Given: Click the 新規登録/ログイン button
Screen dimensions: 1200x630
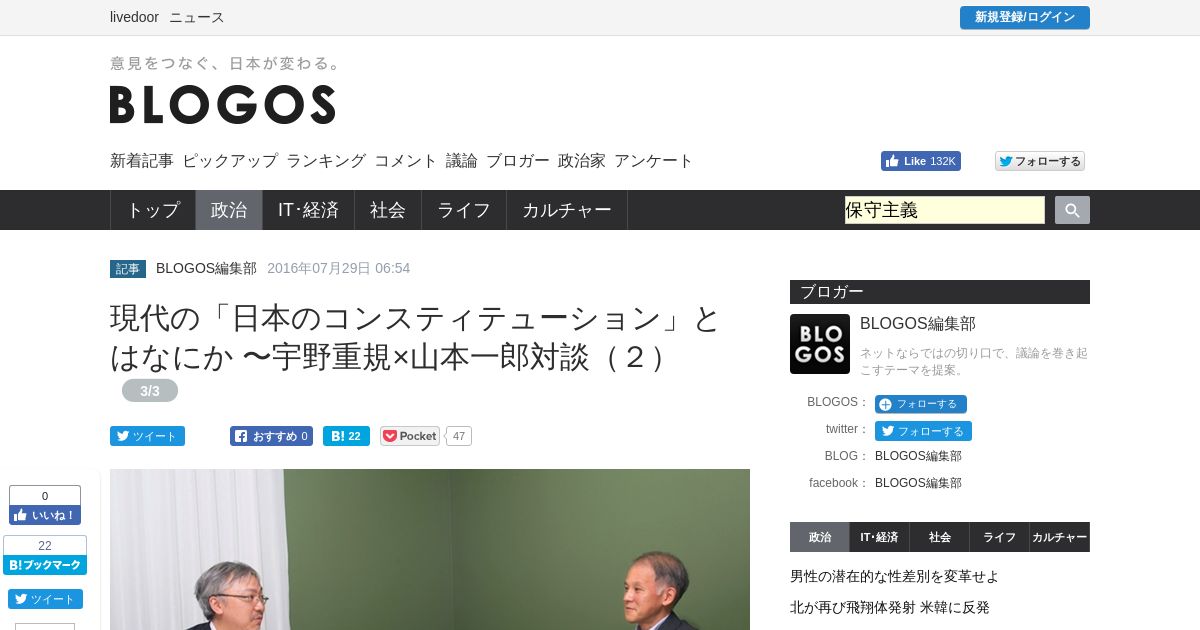Looking at the screenshot, I should pyautogui.click(x=1025, y=17).
